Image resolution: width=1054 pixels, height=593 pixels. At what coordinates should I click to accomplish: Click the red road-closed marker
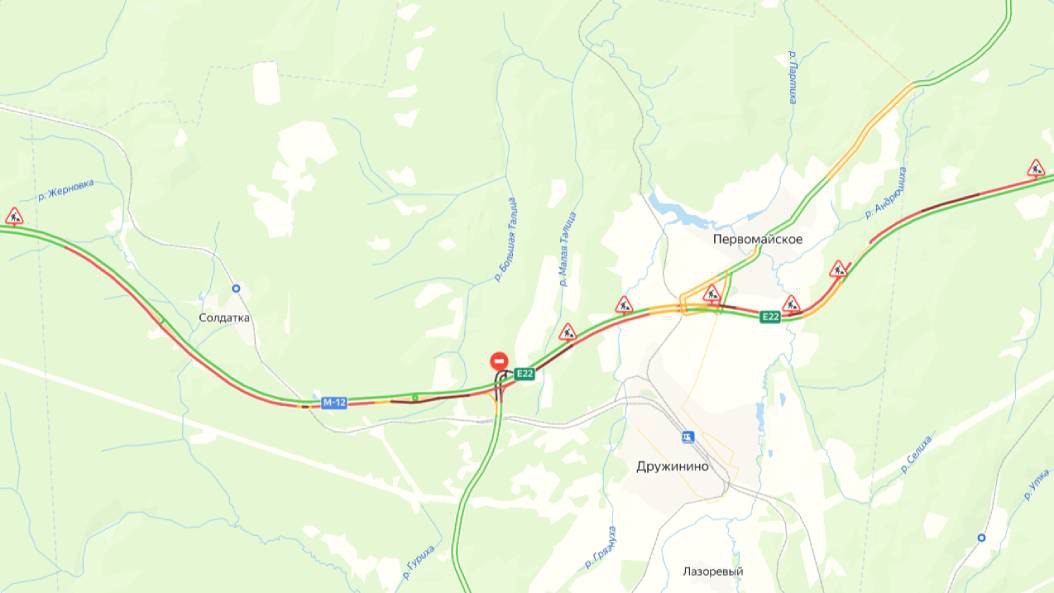pyautogui.click(x=499, y=362)
